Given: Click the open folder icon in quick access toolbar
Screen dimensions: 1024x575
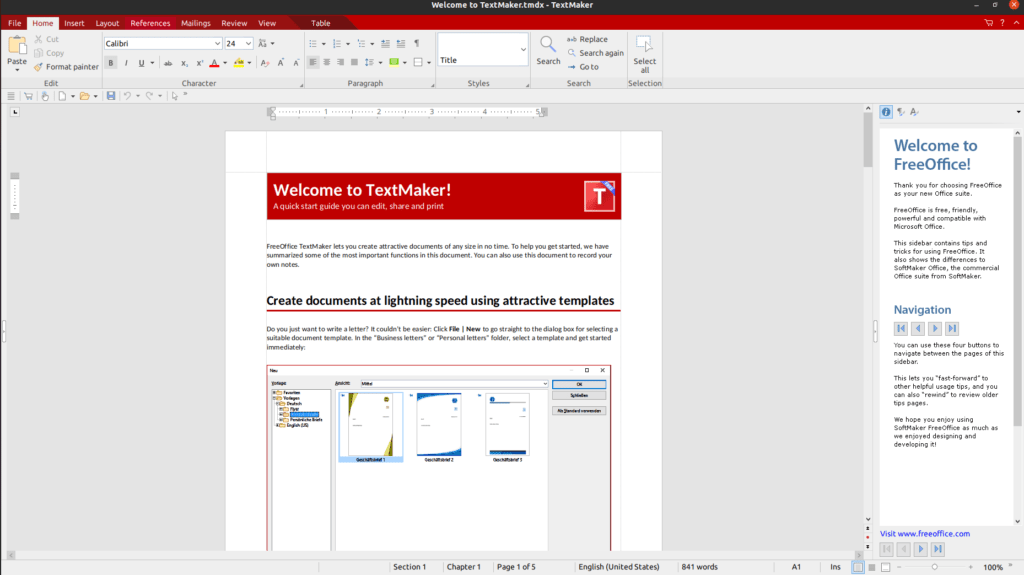Looking at the screenshot, I should click(84, 96).
